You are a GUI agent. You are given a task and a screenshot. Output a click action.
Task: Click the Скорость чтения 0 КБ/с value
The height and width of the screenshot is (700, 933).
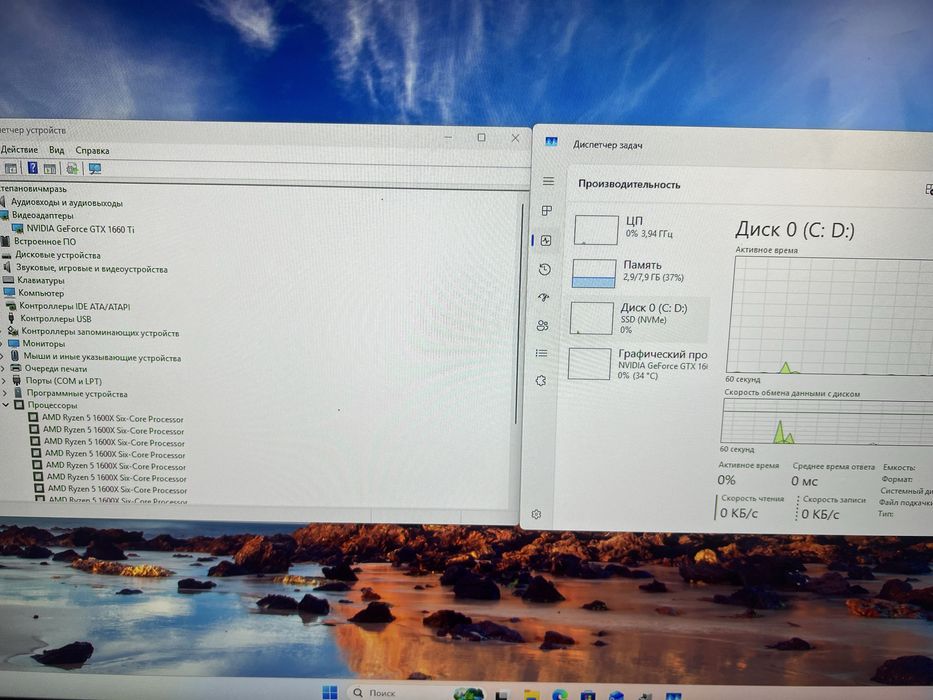coord(738,513)
